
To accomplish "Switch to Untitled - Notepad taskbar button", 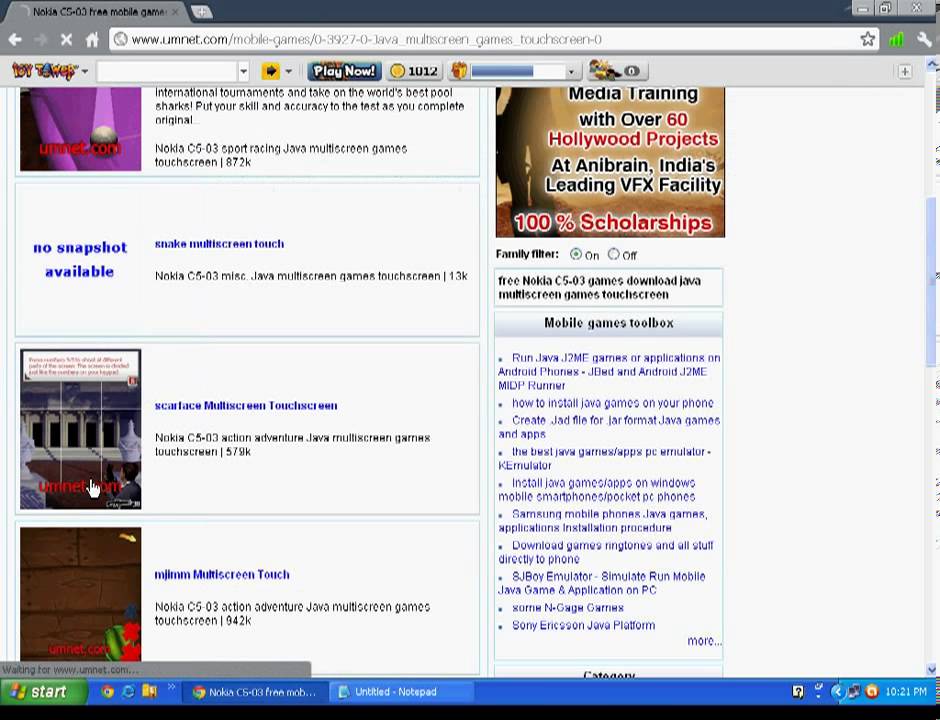I will (x=402, y=692).
